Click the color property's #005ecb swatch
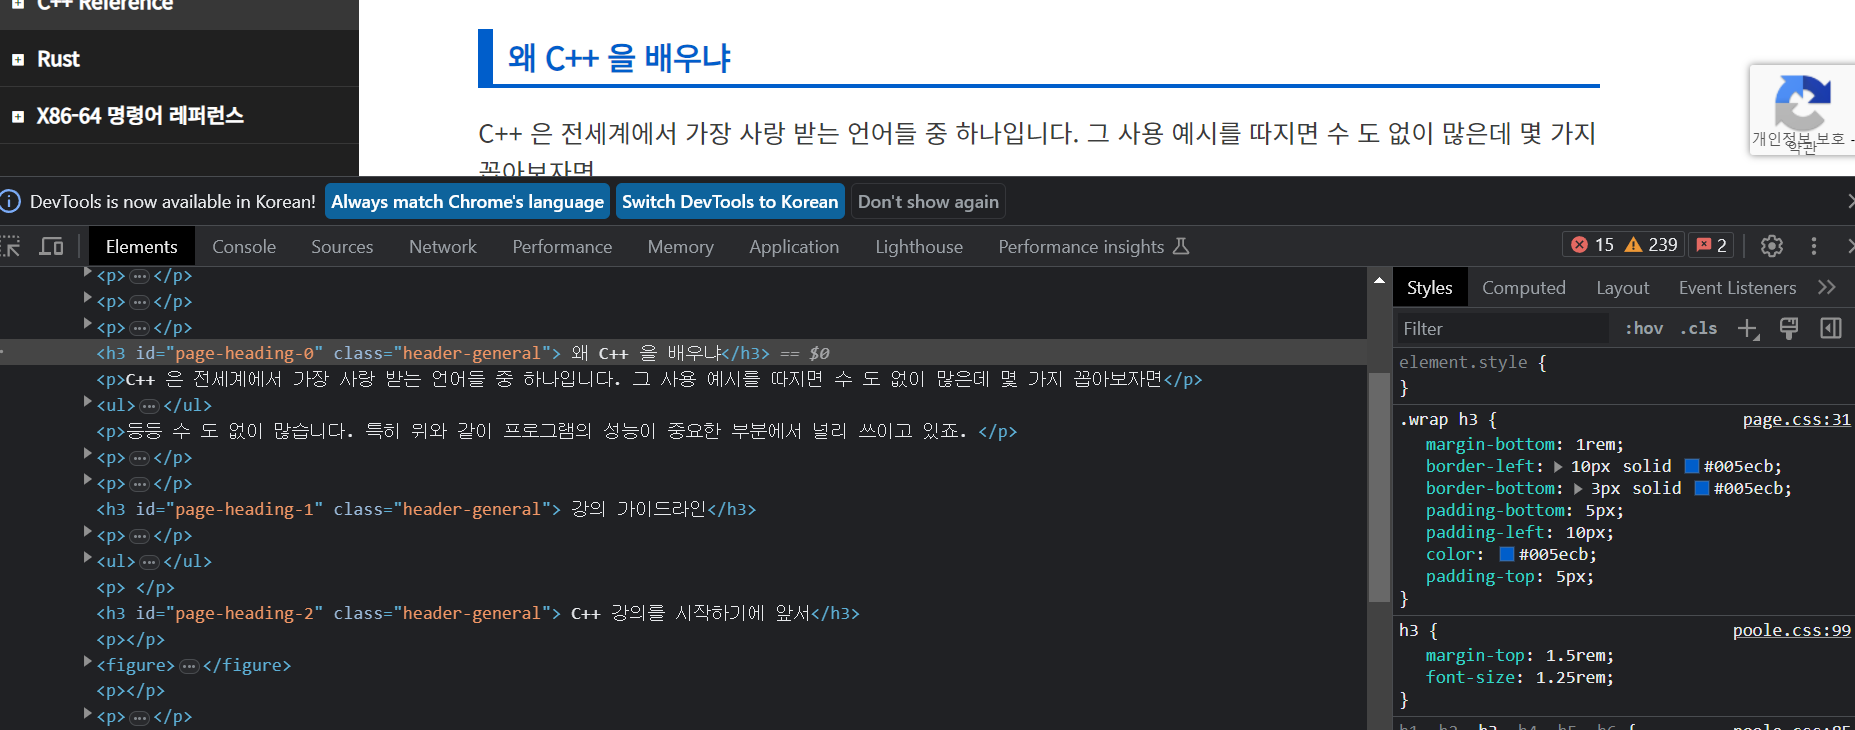 (x=1507, y=555)
